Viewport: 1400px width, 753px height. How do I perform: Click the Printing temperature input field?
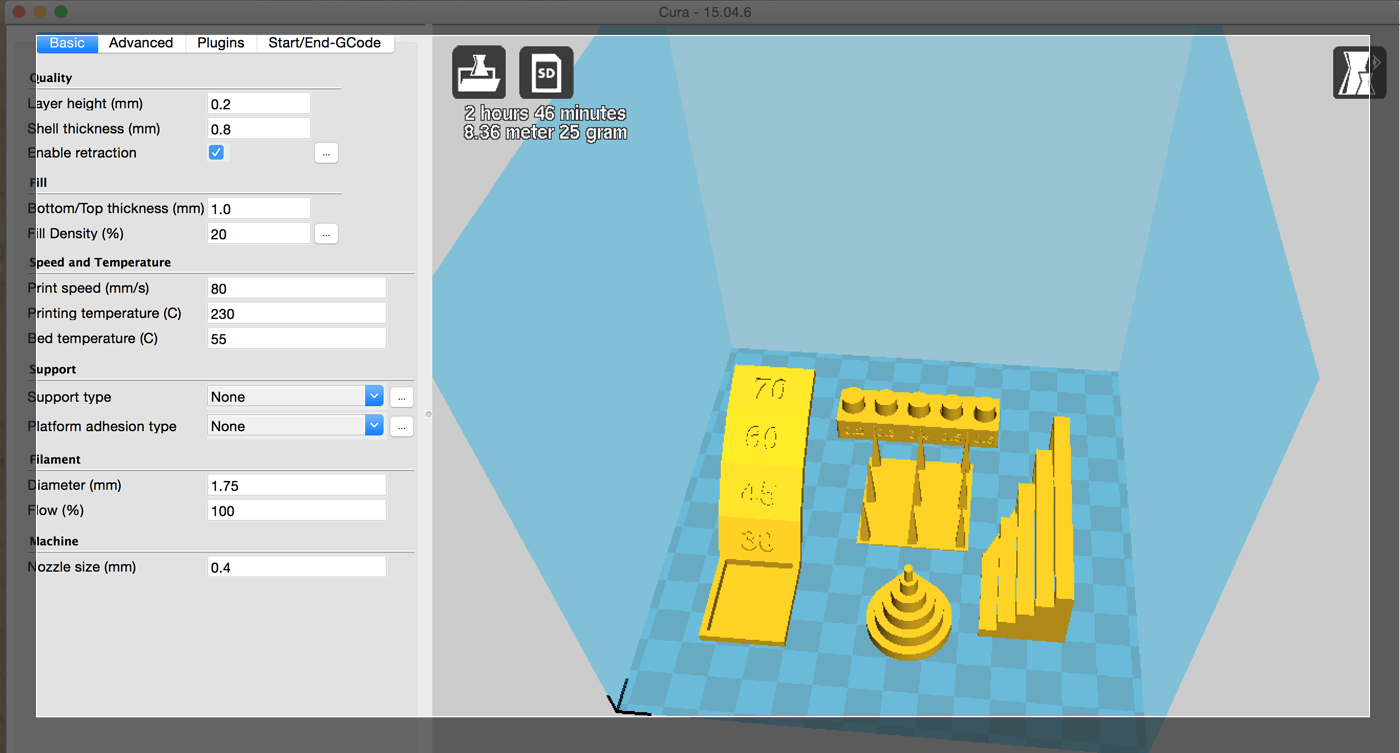(296, 314)
